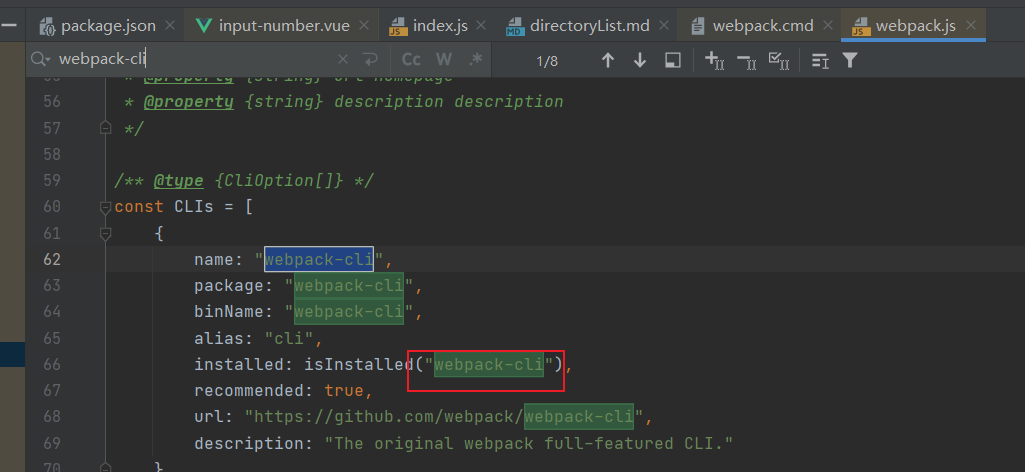Image resolution: width=1025 pixels, height=472 pixels.
Task: Click the webpack-cli match on package line
Action: [348, 286]
